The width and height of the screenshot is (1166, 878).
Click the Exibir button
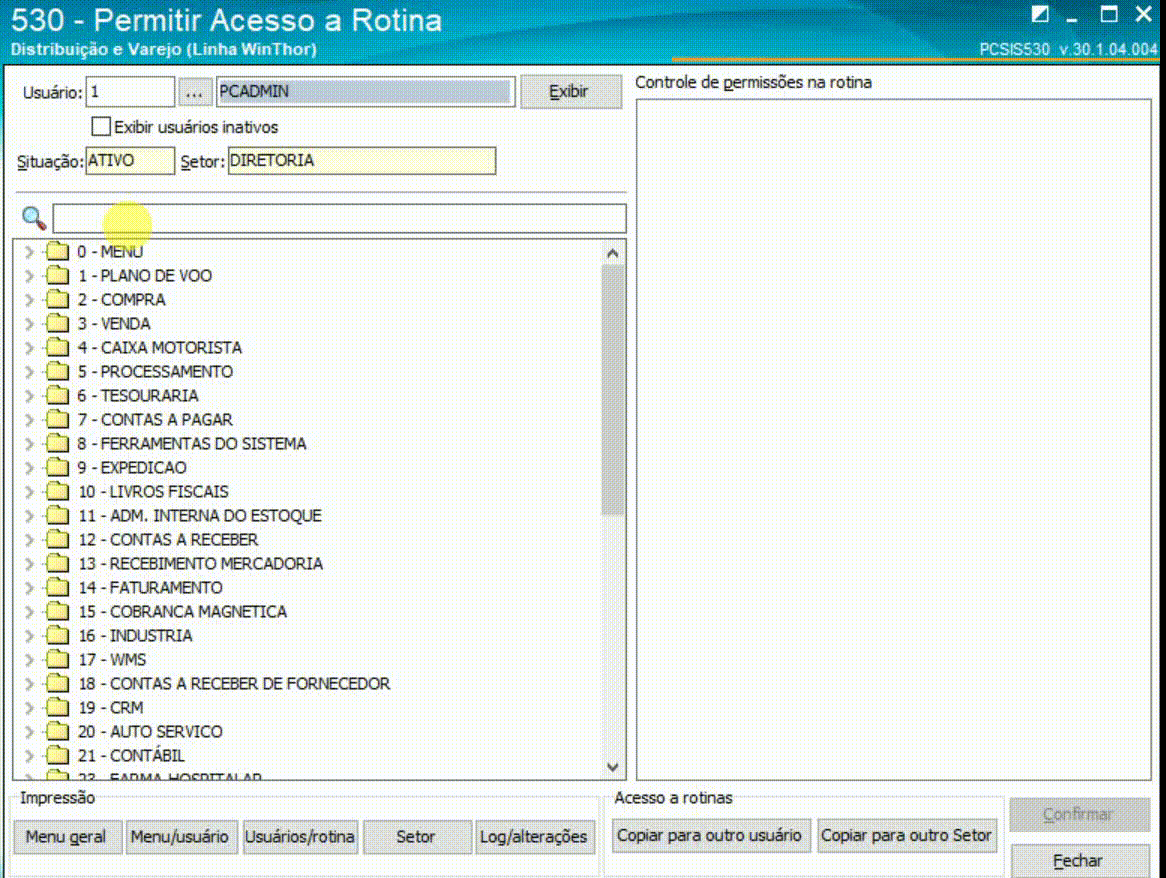point(570,91)
